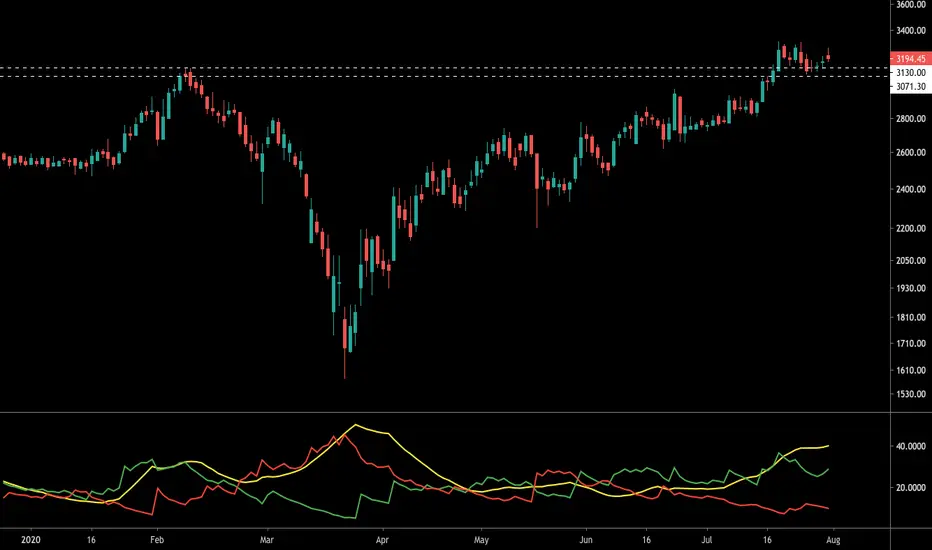Click the 1610.00 price axis label
The height and width of the screenshot is (550, 932).
(911, 370)
